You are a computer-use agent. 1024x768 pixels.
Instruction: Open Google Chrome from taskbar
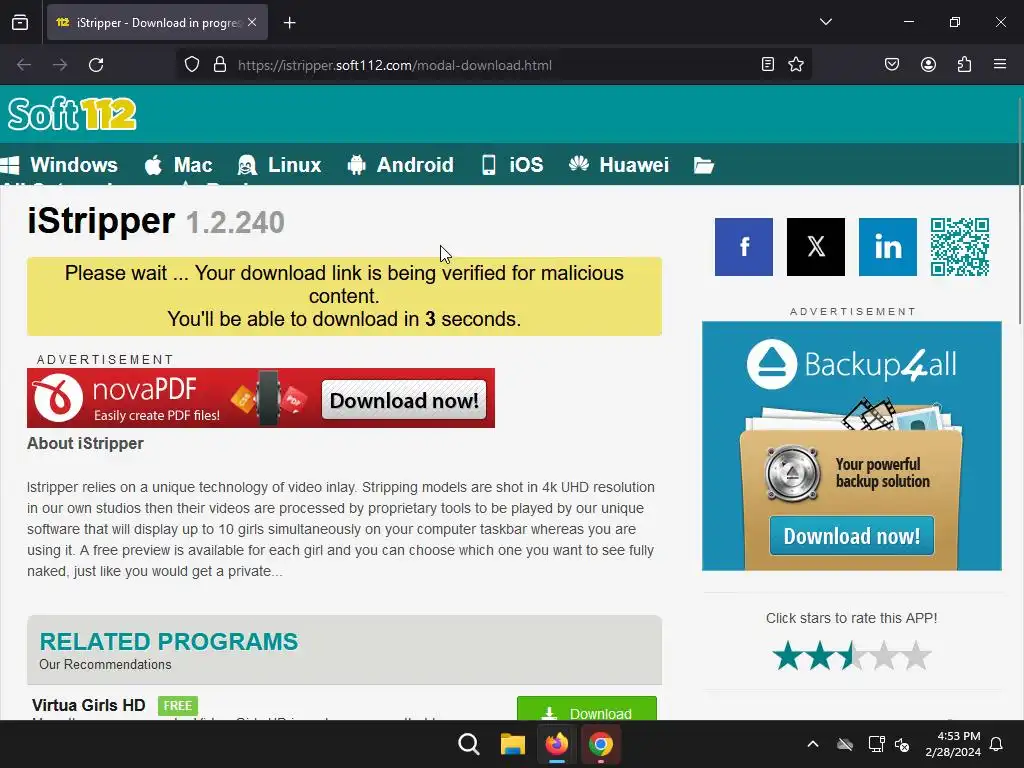point(600,744)
